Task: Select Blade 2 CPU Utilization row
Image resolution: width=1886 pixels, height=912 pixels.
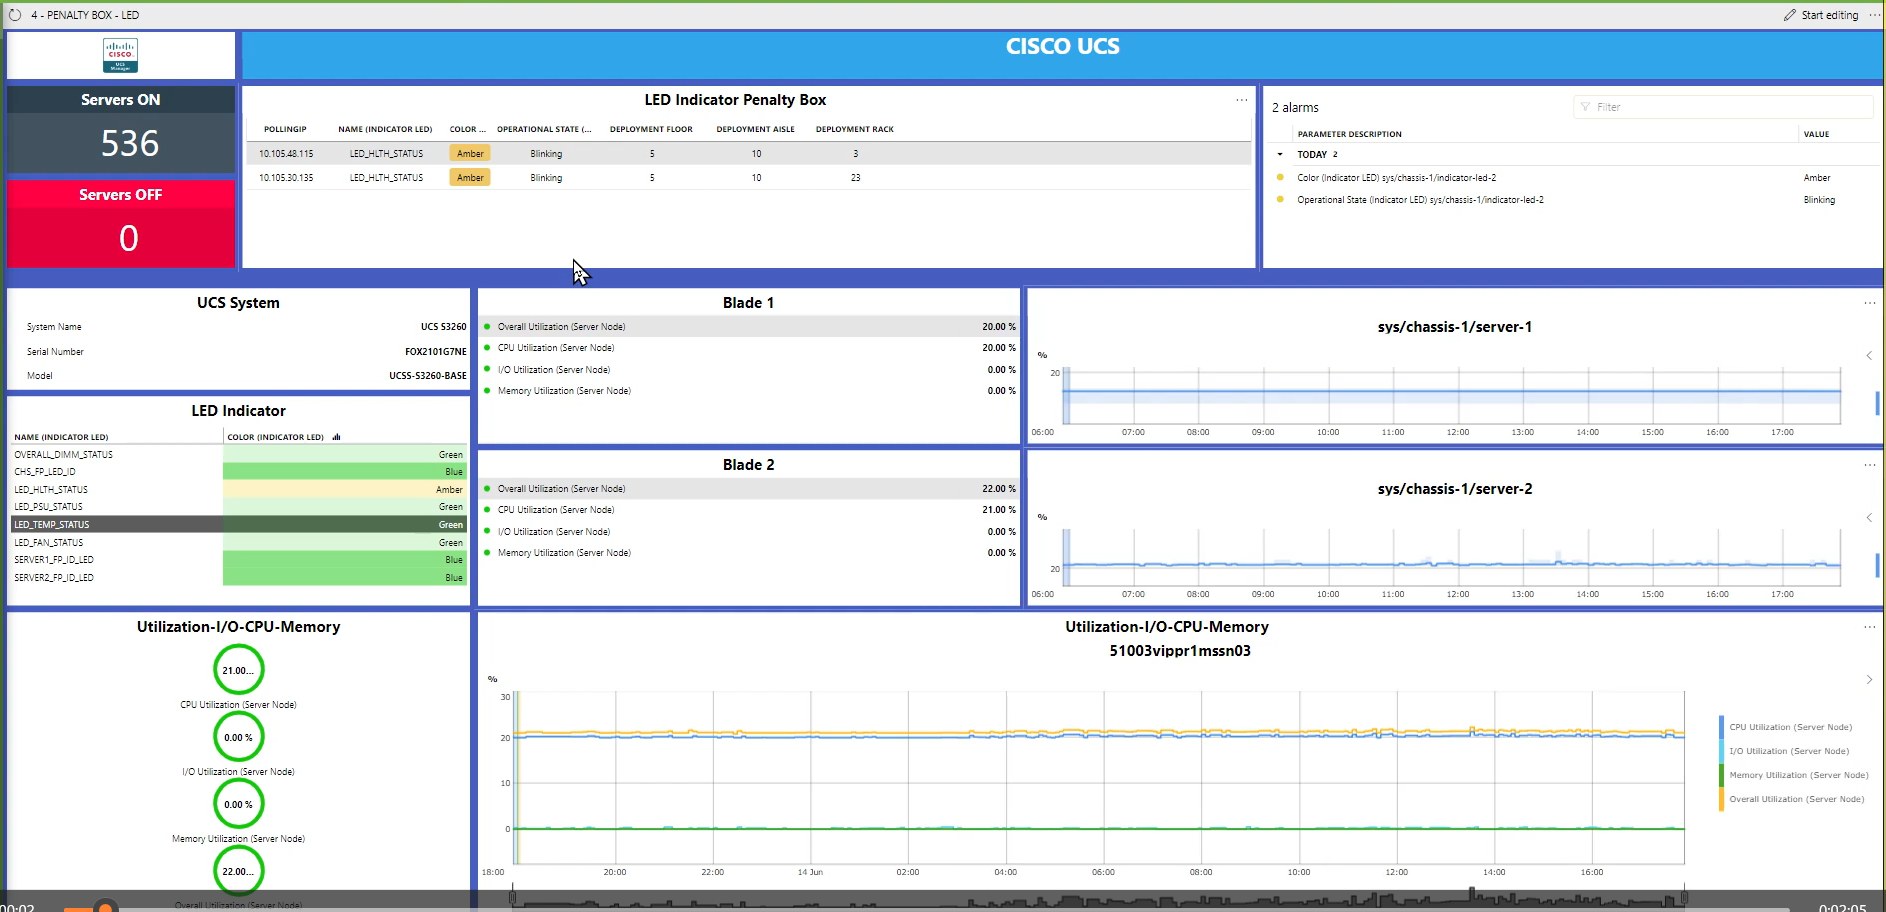Action: coord(749,510)
